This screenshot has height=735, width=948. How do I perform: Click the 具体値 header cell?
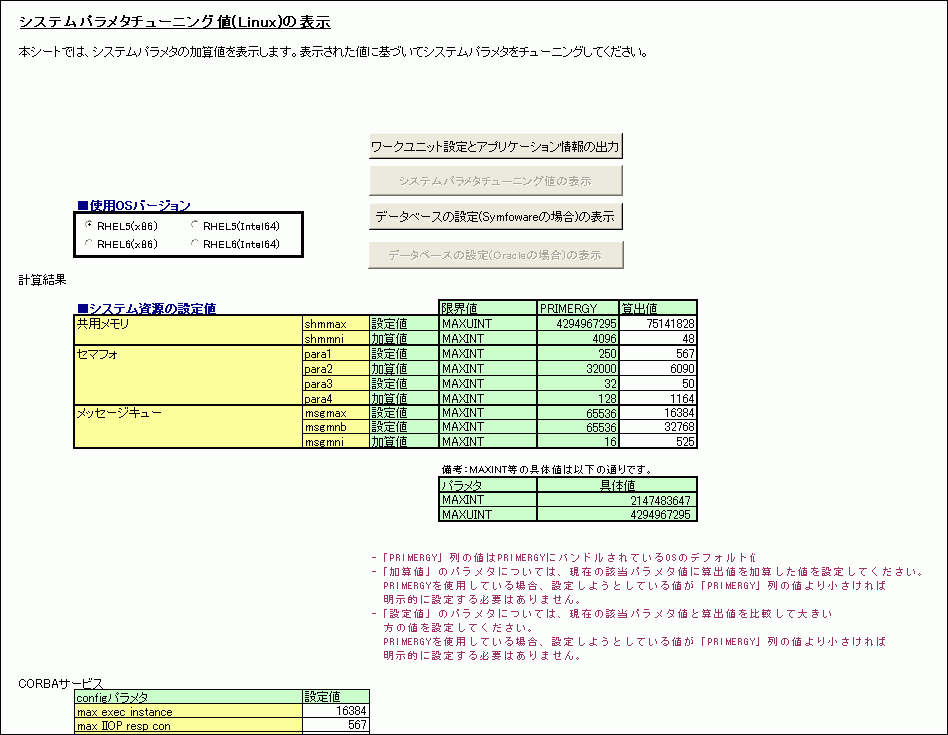click(x=617, y=485)
